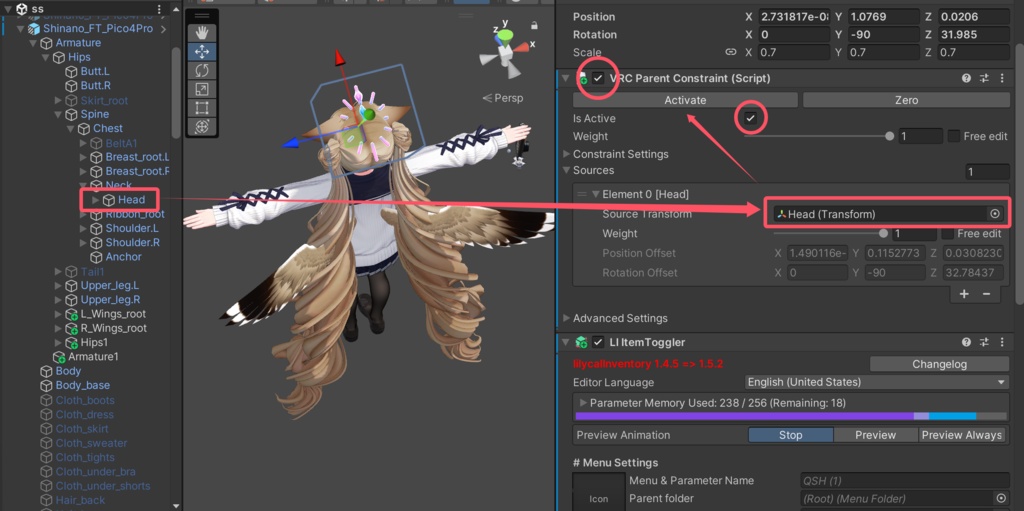Viewport: 1024px width, 511px height.
Task: Open the Changelog button
Action: tap(940, 364)
